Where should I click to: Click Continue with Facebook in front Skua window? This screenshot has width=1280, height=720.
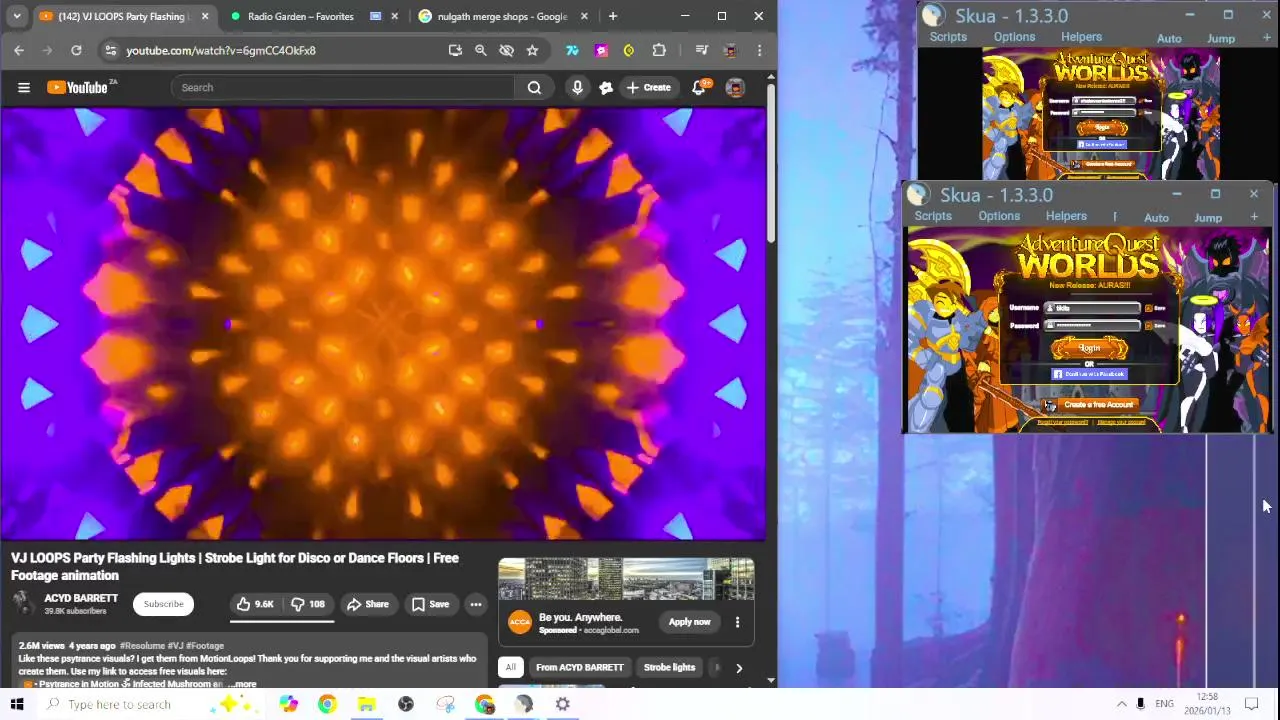click(x=1089, y=374)
